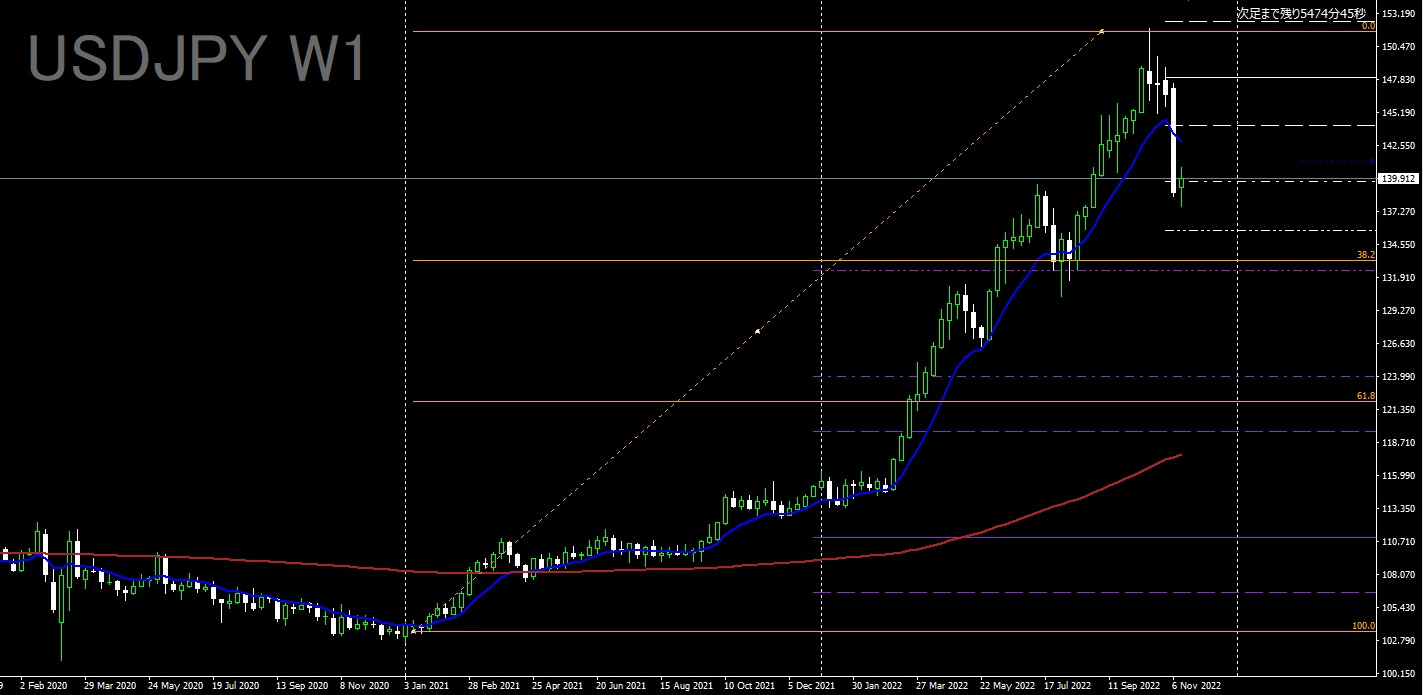Screen dimensions: 1423x695
Task: Click the 5 Dec 2021 date label
Action: click(x=814, y=687)
